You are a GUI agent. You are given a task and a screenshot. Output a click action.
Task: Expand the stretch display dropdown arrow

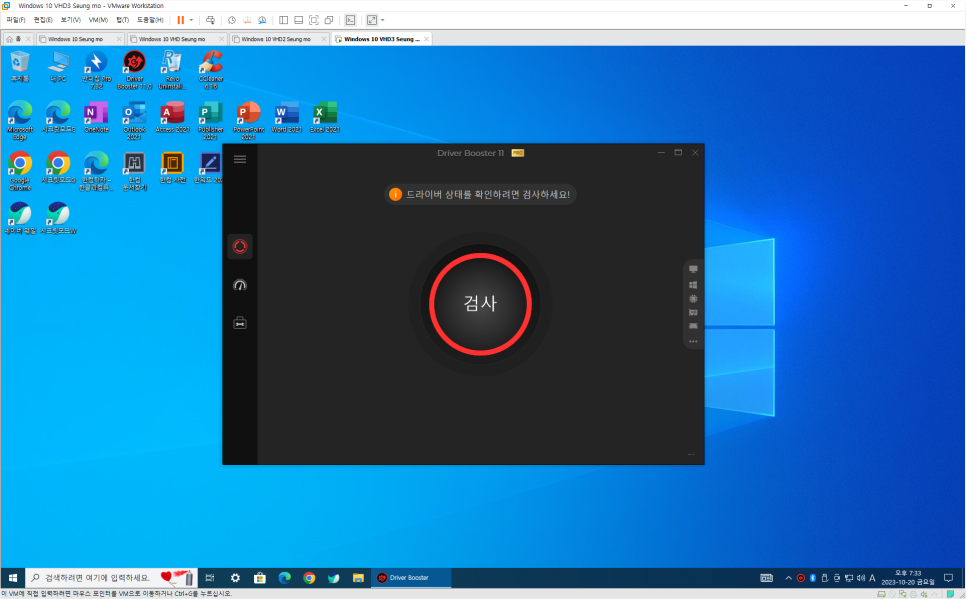click(383, 20)
